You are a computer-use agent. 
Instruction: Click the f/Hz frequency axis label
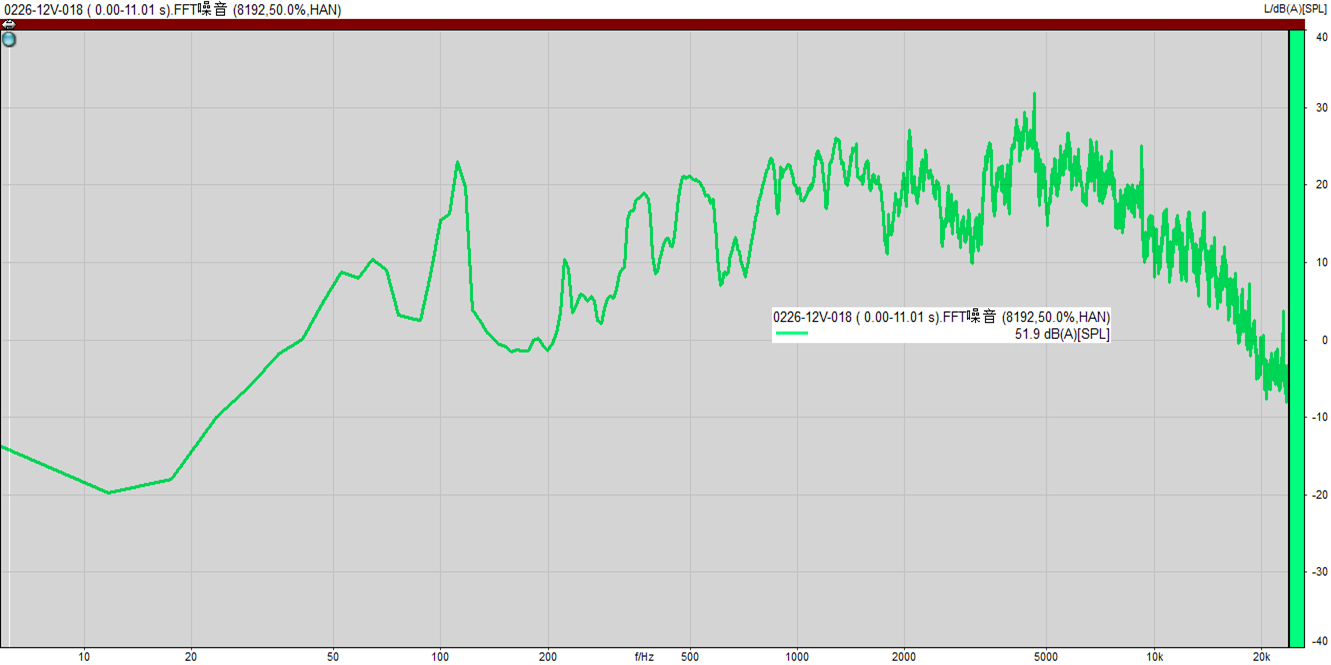[x=644, y=657]
